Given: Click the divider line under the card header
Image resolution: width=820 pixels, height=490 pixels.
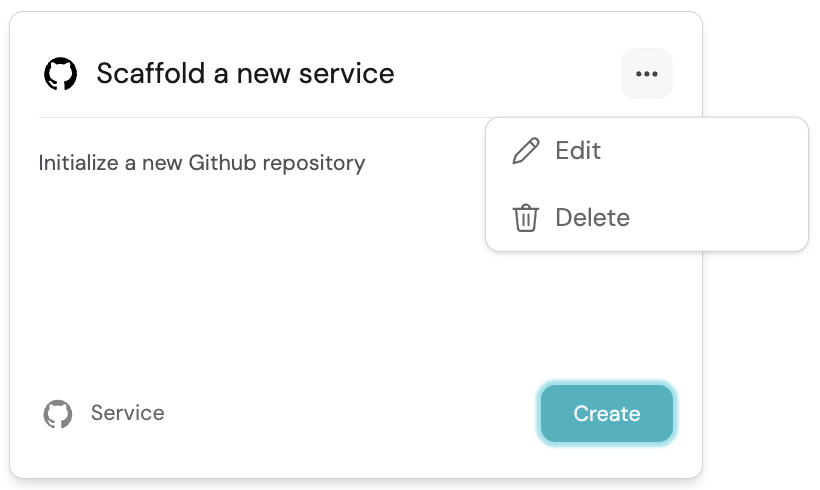Looking at the screenshot, I should coord(250,118).
